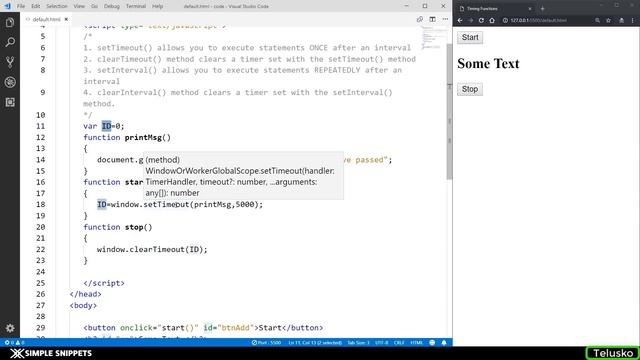Screen dimensions: 640x360
Task: Open the View menu
Action: coord(79,6)
